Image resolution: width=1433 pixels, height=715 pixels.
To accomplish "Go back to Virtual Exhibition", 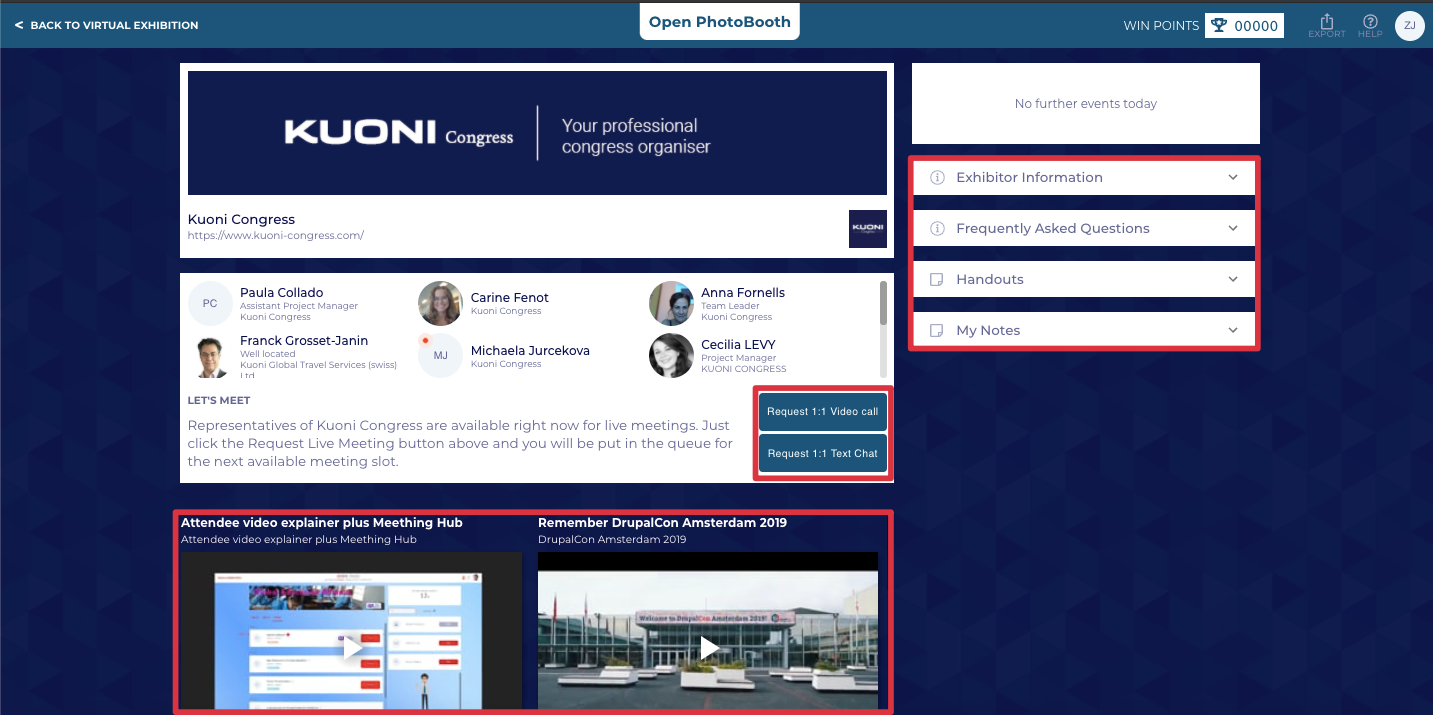I will [x=107, y=26].
